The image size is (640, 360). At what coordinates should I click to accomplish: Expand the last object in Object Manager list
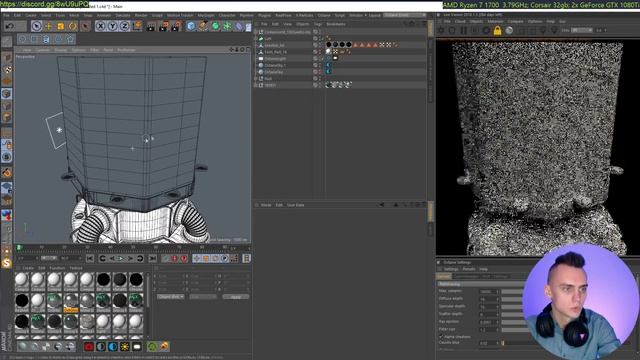coord(256,85)
